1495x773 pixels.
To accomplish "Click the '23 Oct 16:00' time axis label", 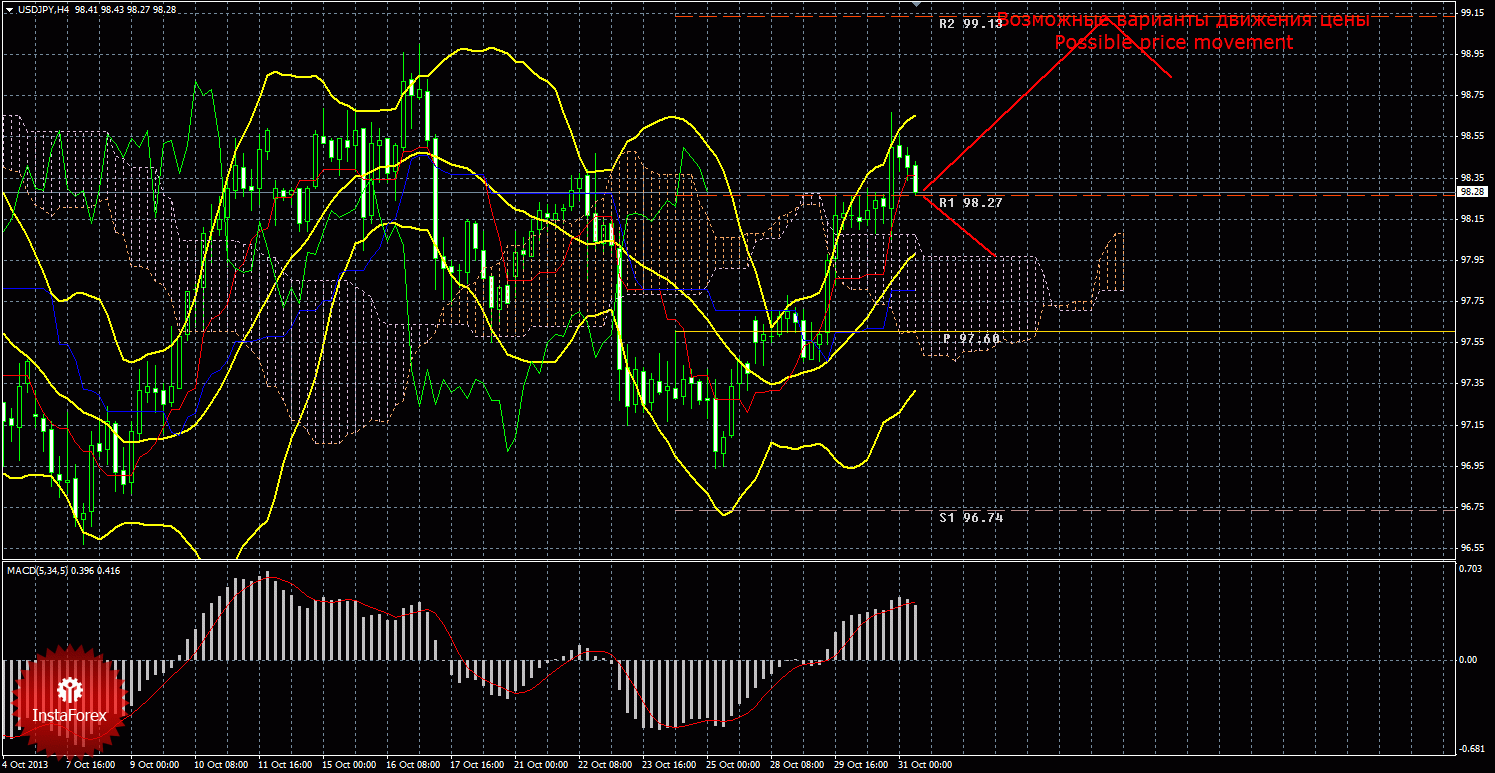I will [x=670, y=765].
